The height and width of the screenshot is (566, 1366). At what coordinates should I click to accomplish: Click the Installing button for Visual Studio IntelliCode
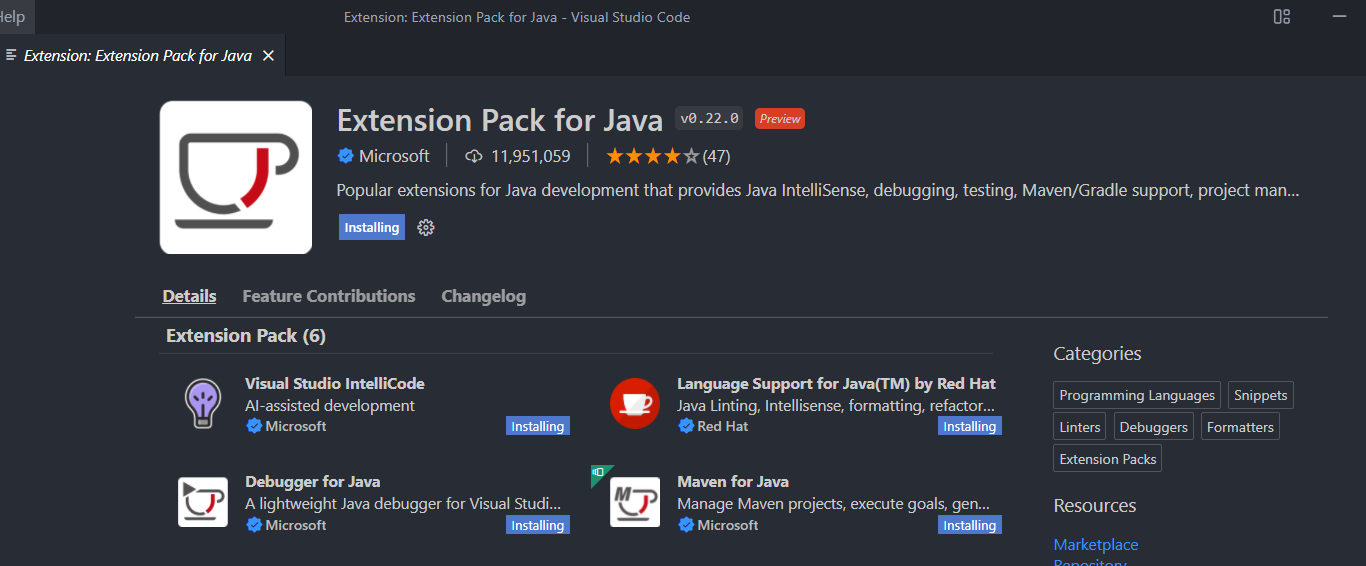538,426
